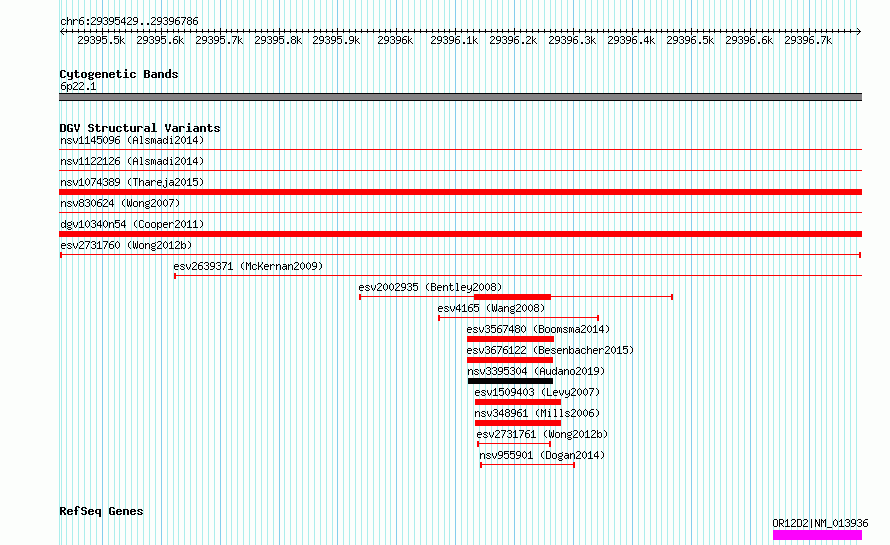This screenshot has width=890, height=545.
Task: Click the 29396k ruler tick label
Action: (x=395, y=40)
